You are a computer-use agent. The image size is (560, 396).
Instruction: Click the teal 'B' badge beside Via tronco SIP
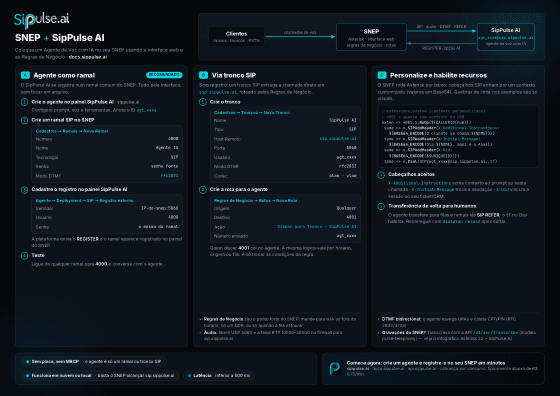(x=203, y=75)
